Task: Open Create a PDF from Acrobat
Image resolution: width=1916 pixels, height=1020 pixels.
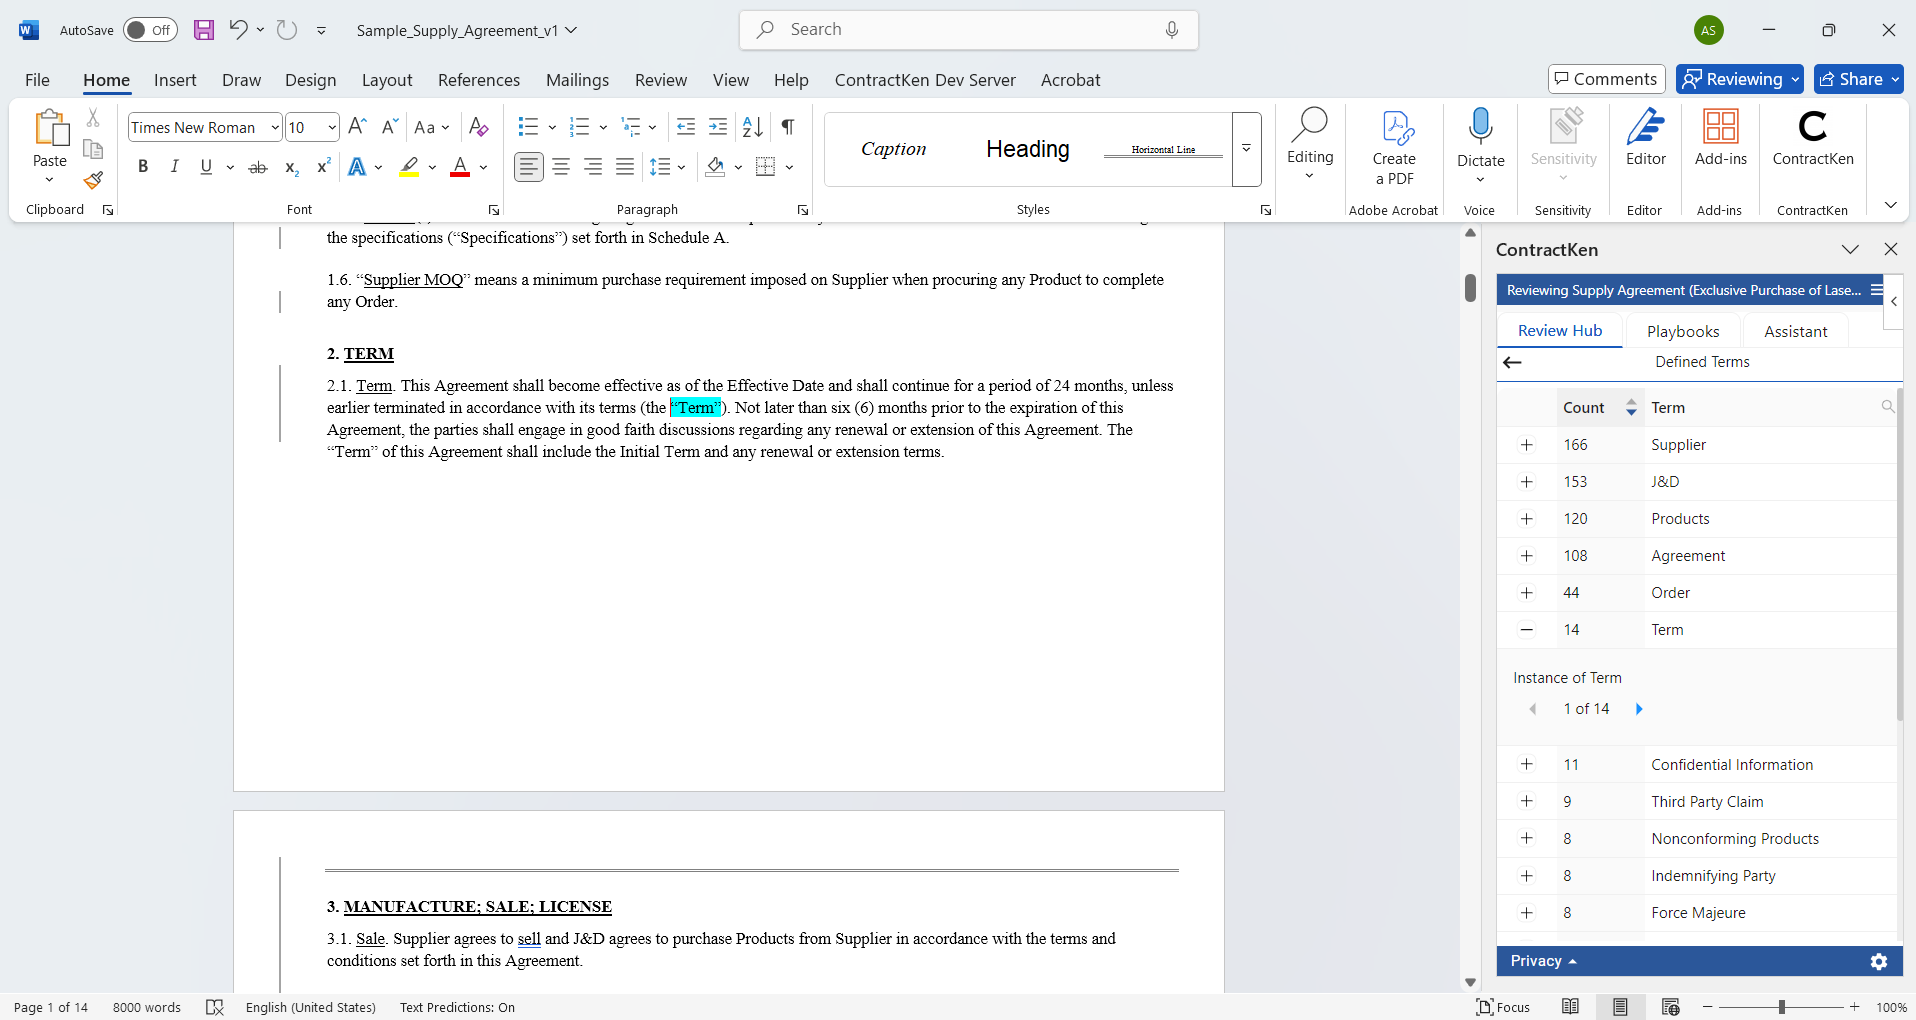Action: pos(1394,148)
